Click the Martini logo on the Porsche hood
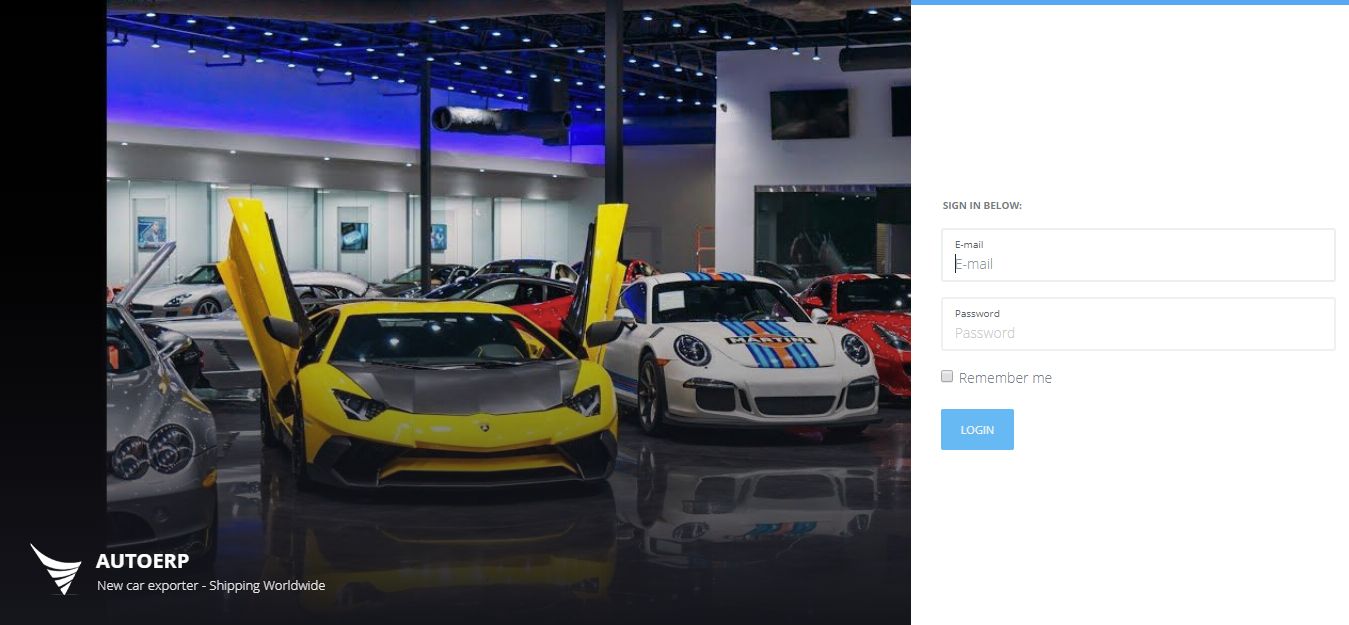 (770, 341)
